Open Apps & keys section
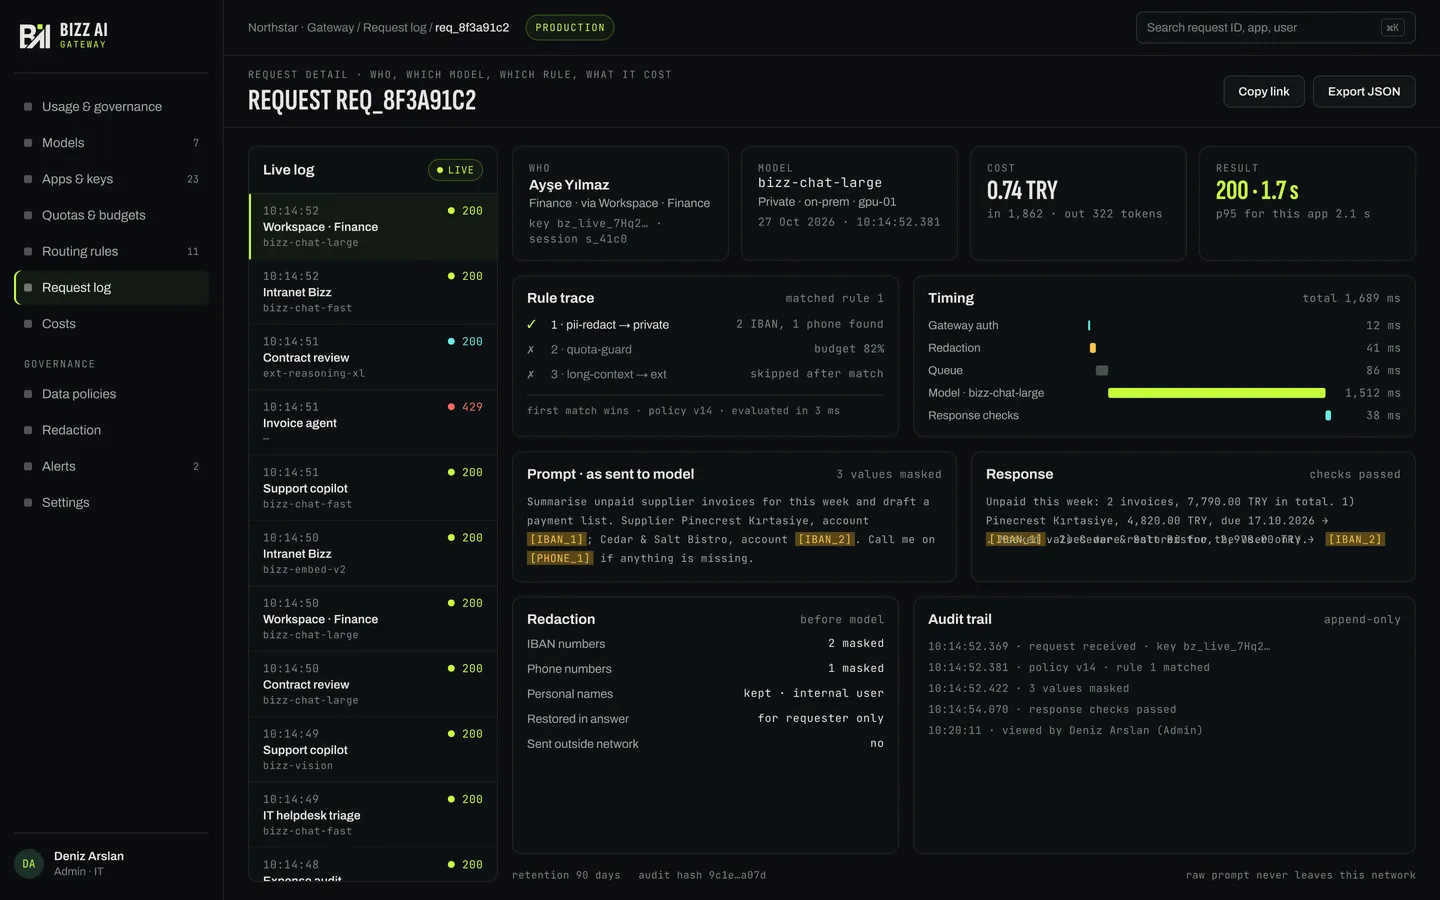The height and width of the screenshot is (900, 1440). 112,179
